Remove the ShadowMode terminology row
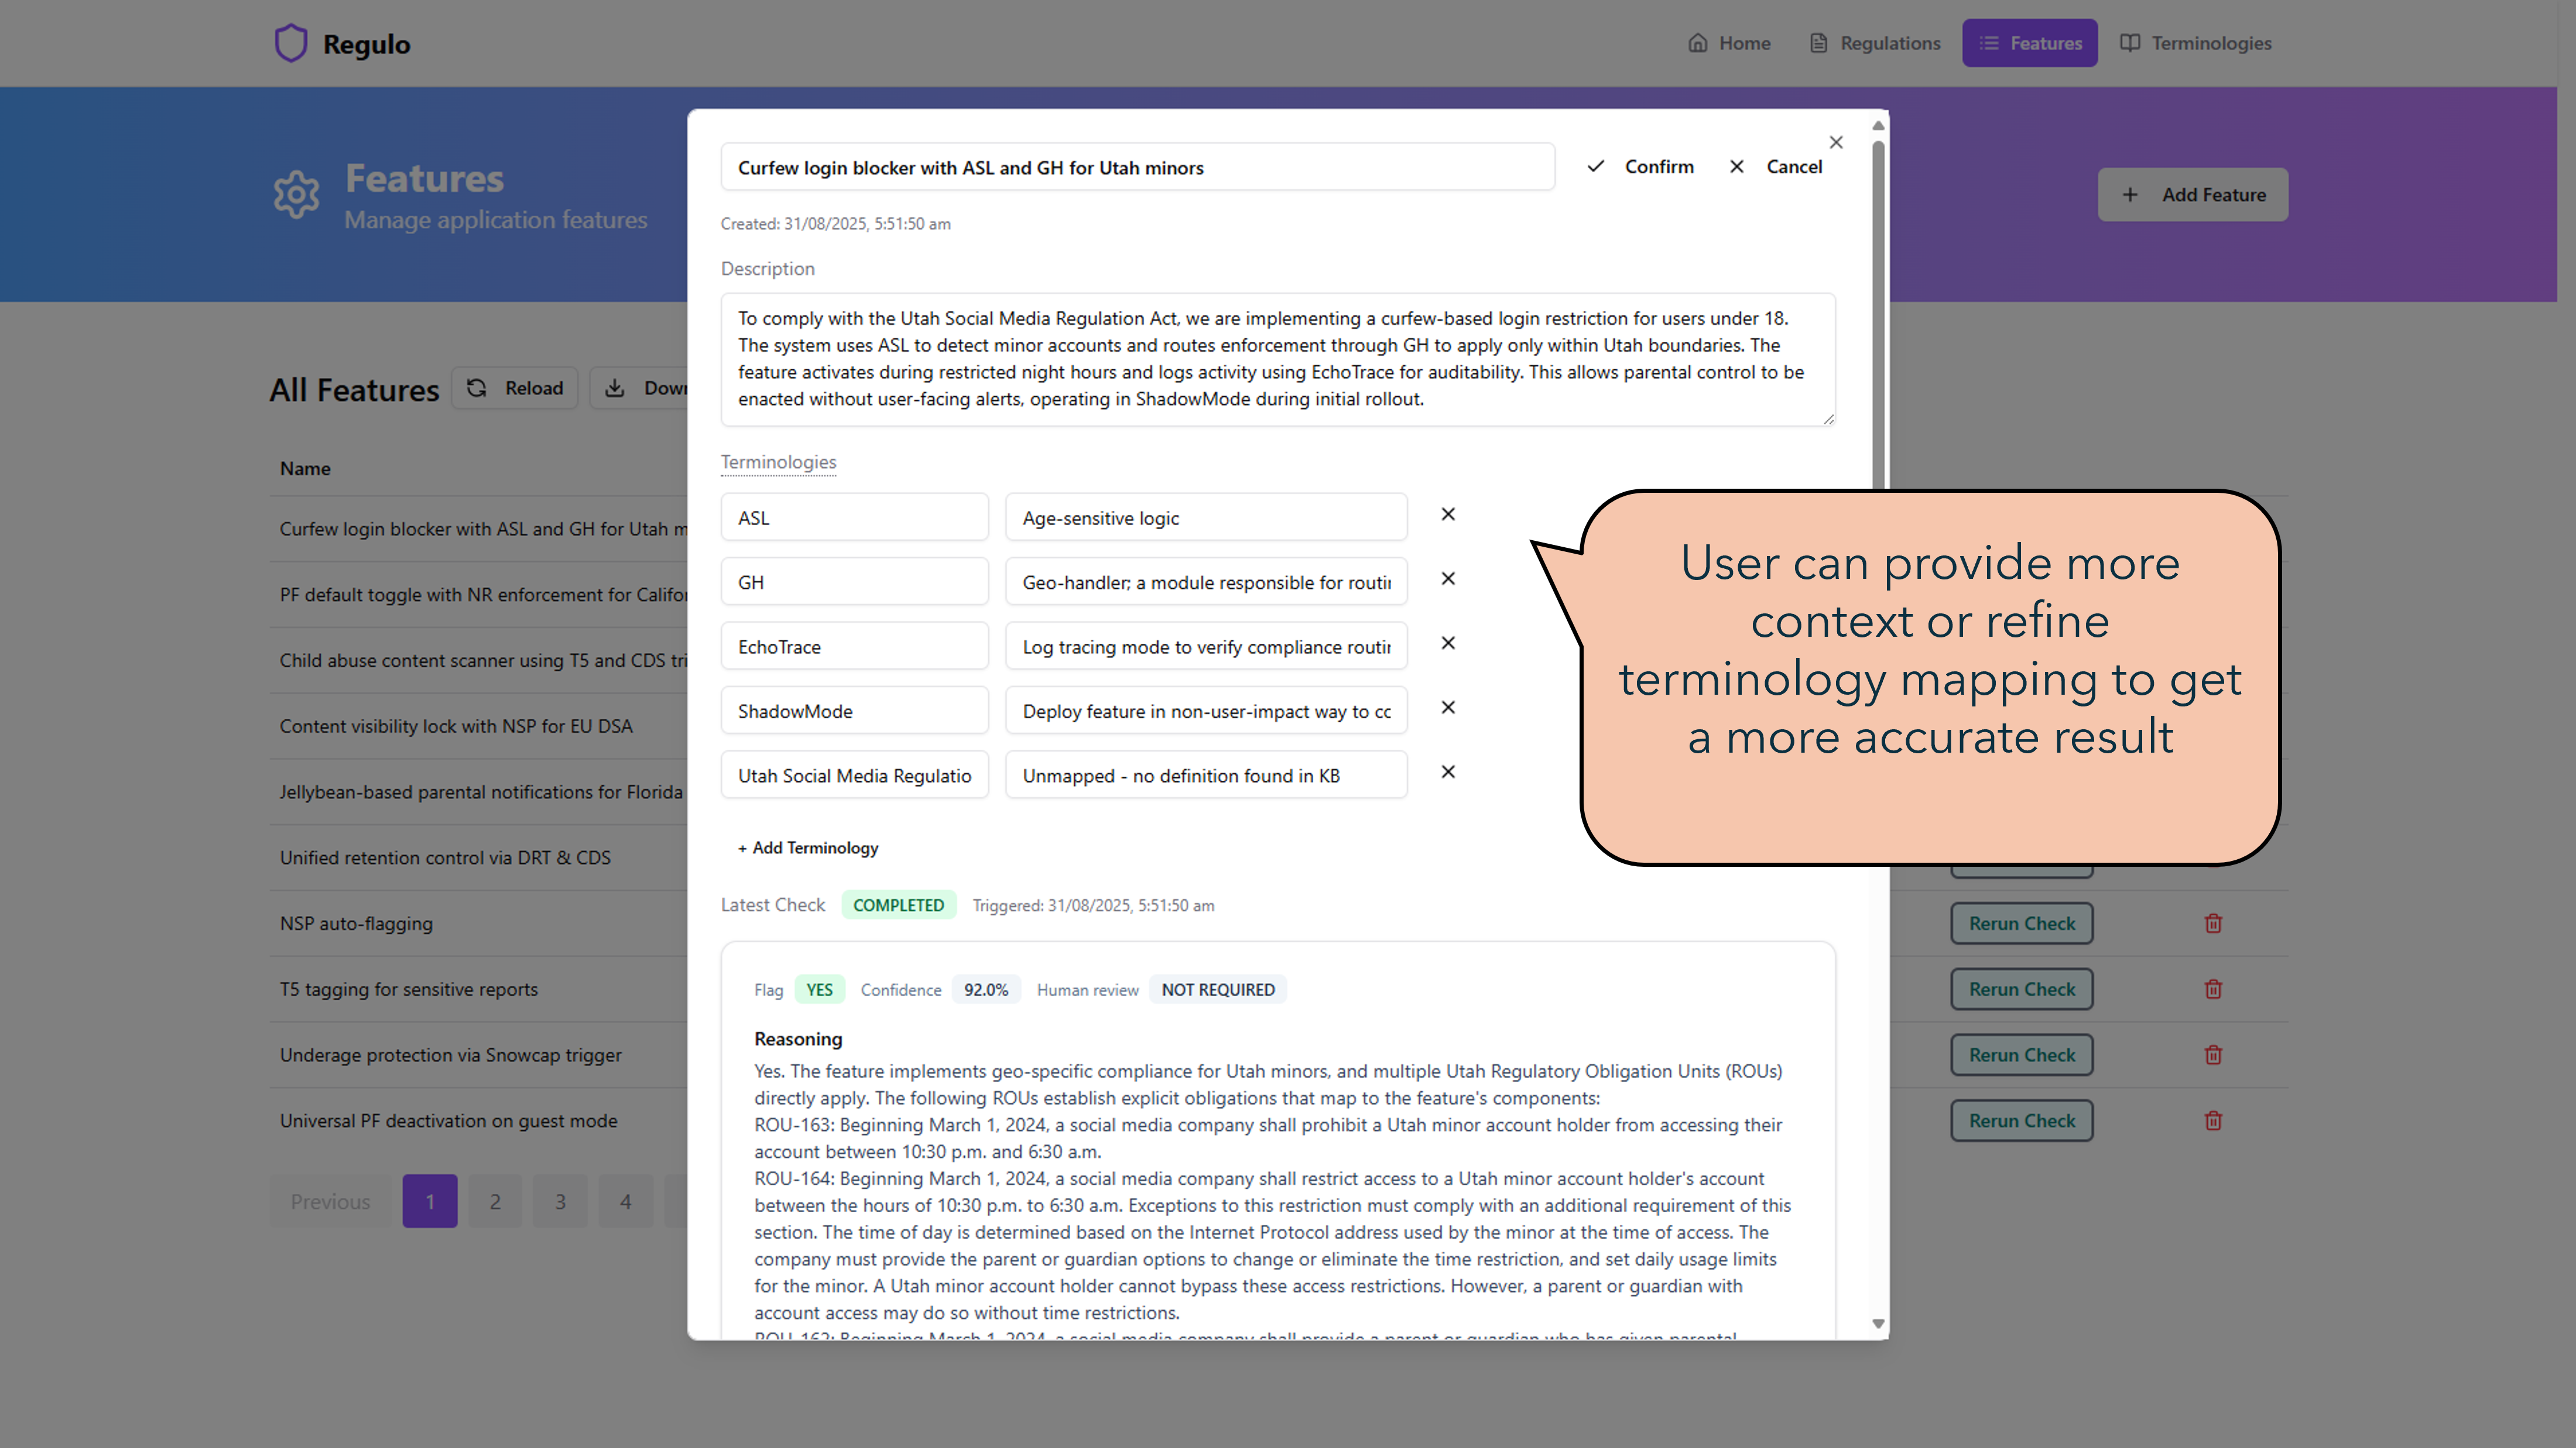Screen dimensions: 2576x1448 coord(1447,707)
